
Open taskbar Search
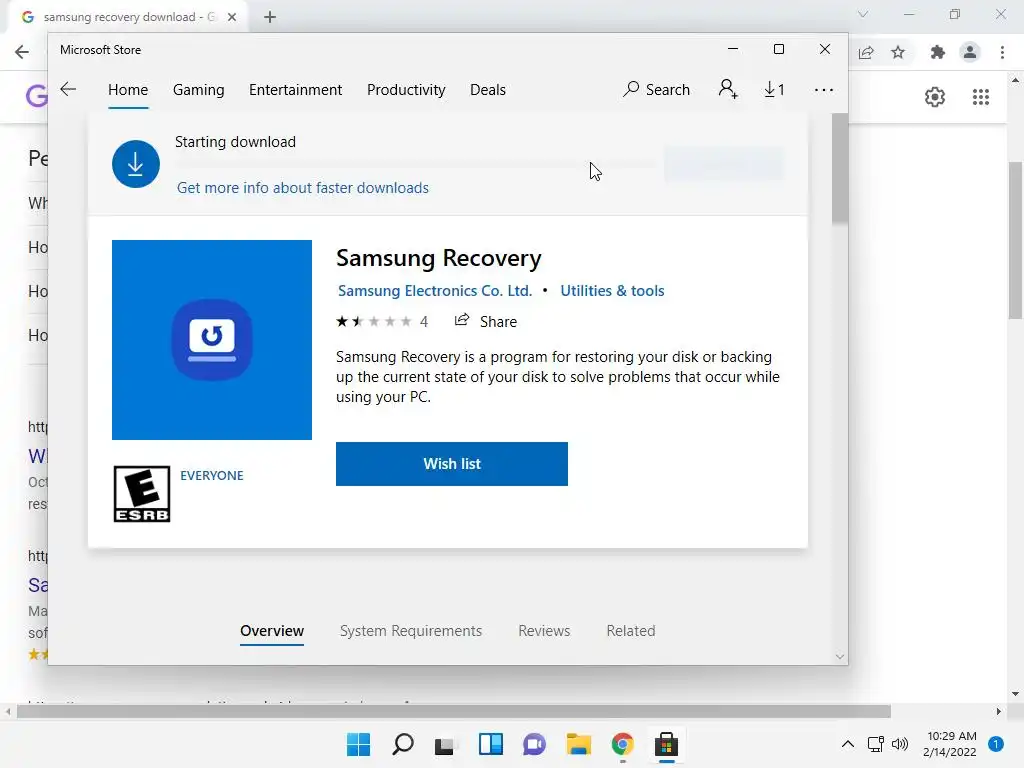pyautogui.click(x=402, y=744)
